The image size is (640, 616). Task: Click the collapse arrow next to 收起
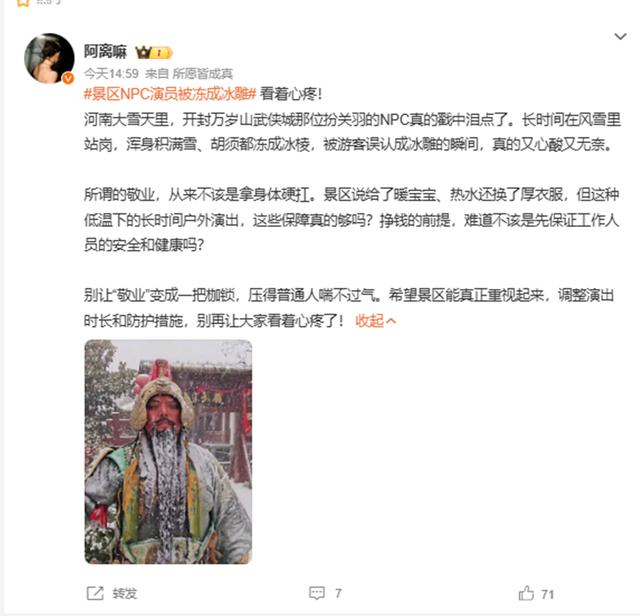pyautogui.click(x=391, y=321)
